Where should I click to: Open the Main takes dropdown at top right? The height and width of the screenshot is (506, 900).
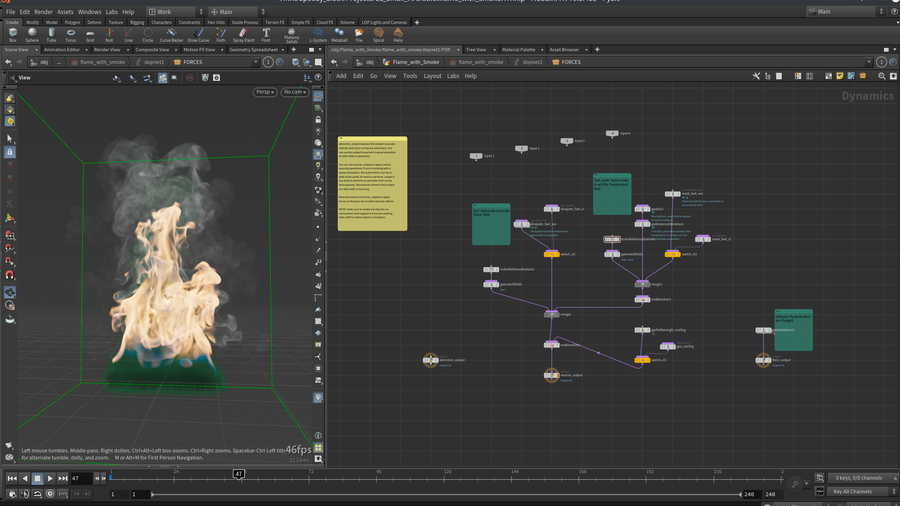coord(845,11)
